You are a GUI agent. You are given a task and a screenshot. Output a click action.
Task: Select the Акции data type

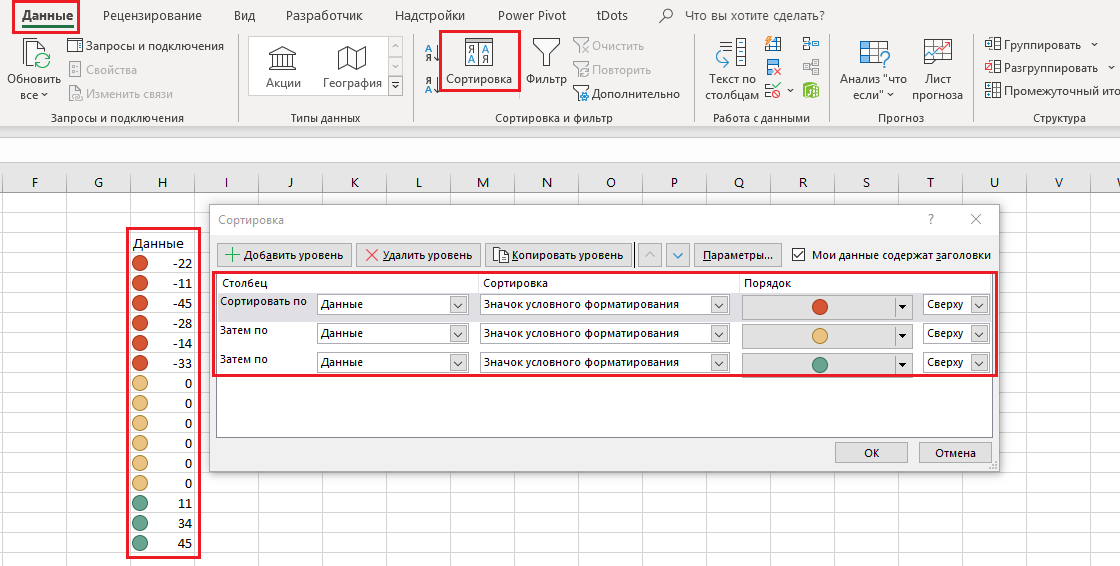(x=284, y=66)
